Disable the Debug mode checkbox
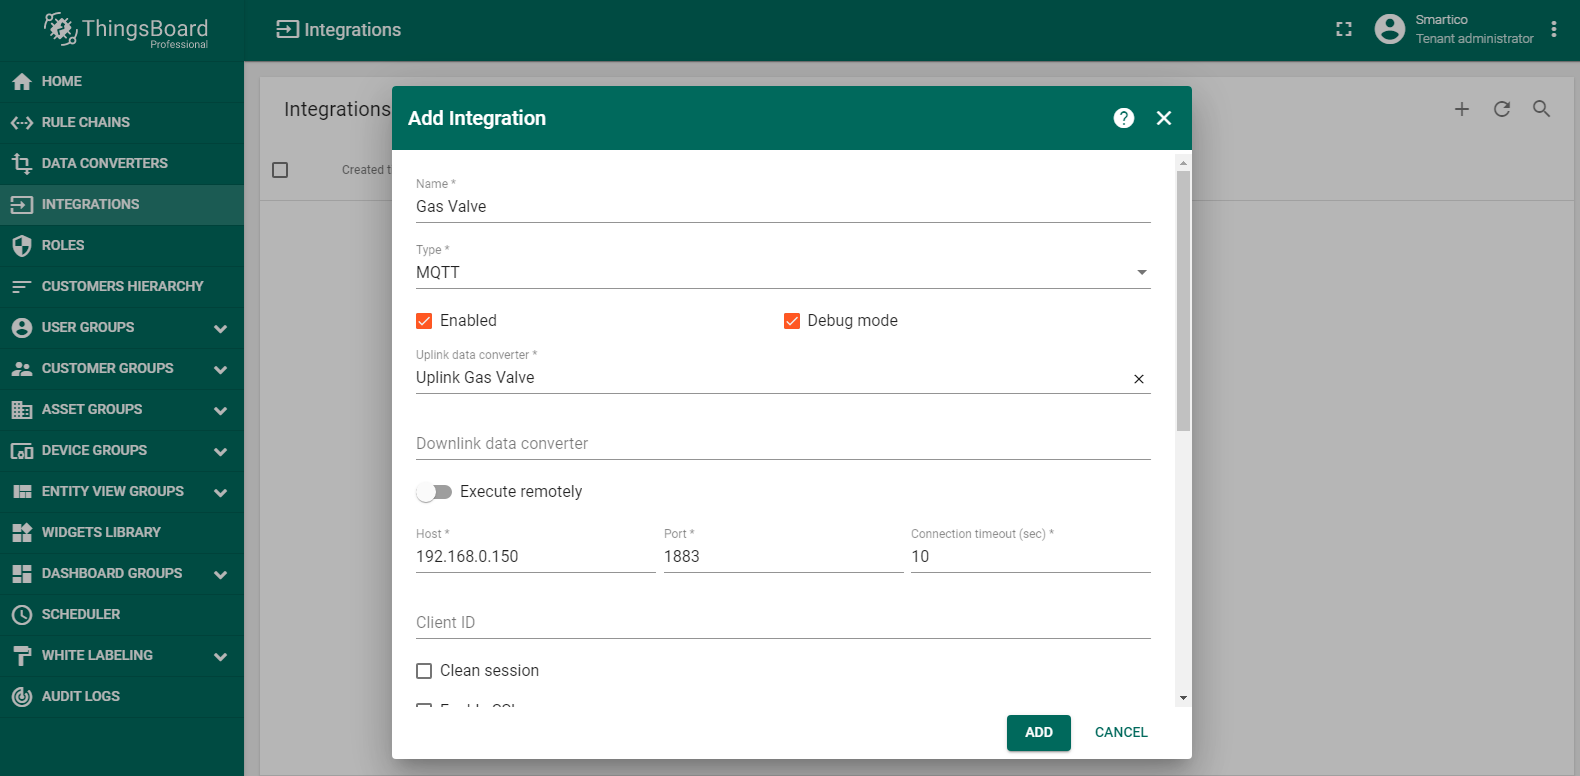The height and width of the screenshot is (776, 1580). click(792, 321)
